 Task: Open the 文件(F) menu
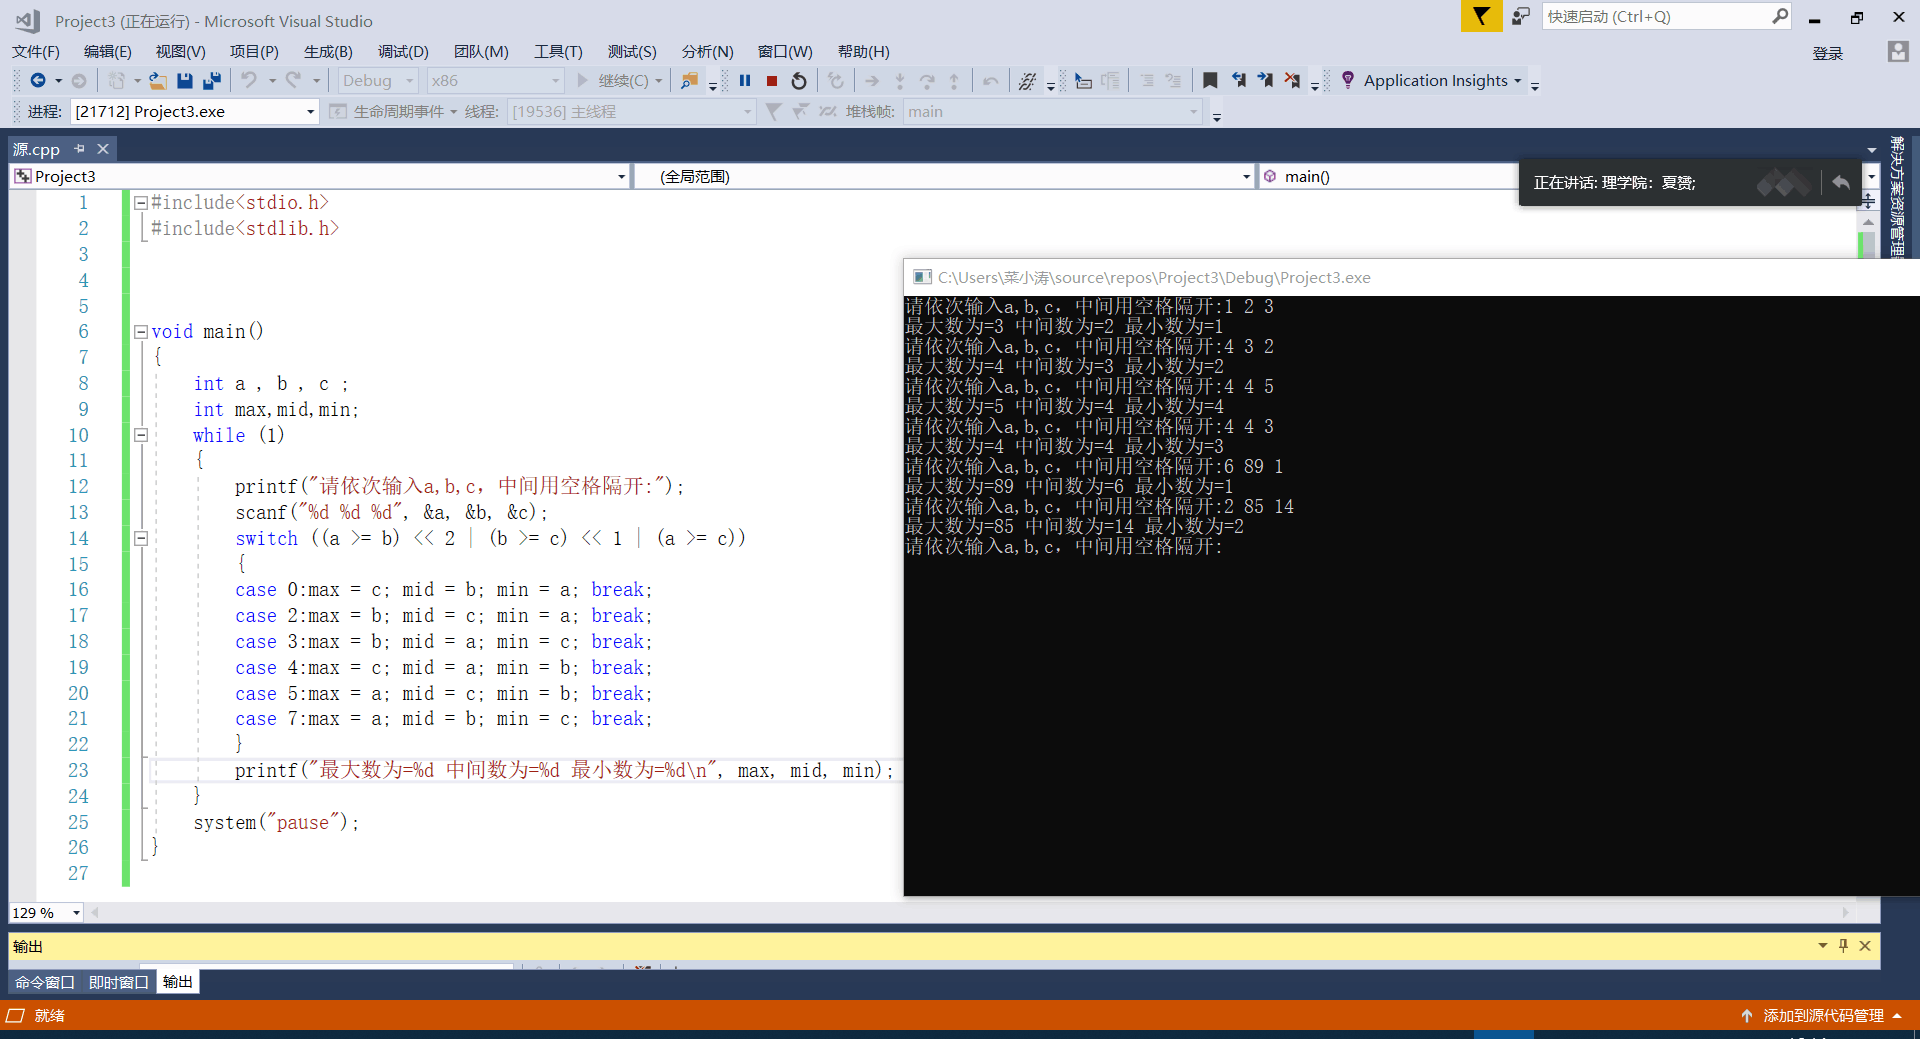[x=36, y=52]
